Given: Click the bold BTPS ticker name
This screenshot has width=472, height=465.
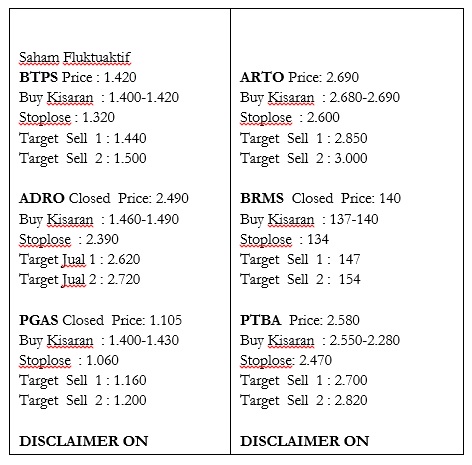Looking at the screenshot, I should click(39, 77).
